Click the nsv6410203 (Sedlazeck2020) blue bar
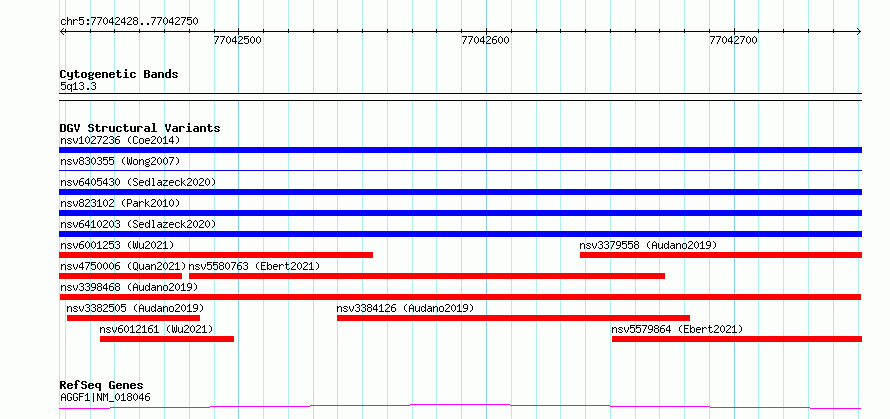Image resolution: width=890 pixels, height=419 pixels. click(460, 234)
